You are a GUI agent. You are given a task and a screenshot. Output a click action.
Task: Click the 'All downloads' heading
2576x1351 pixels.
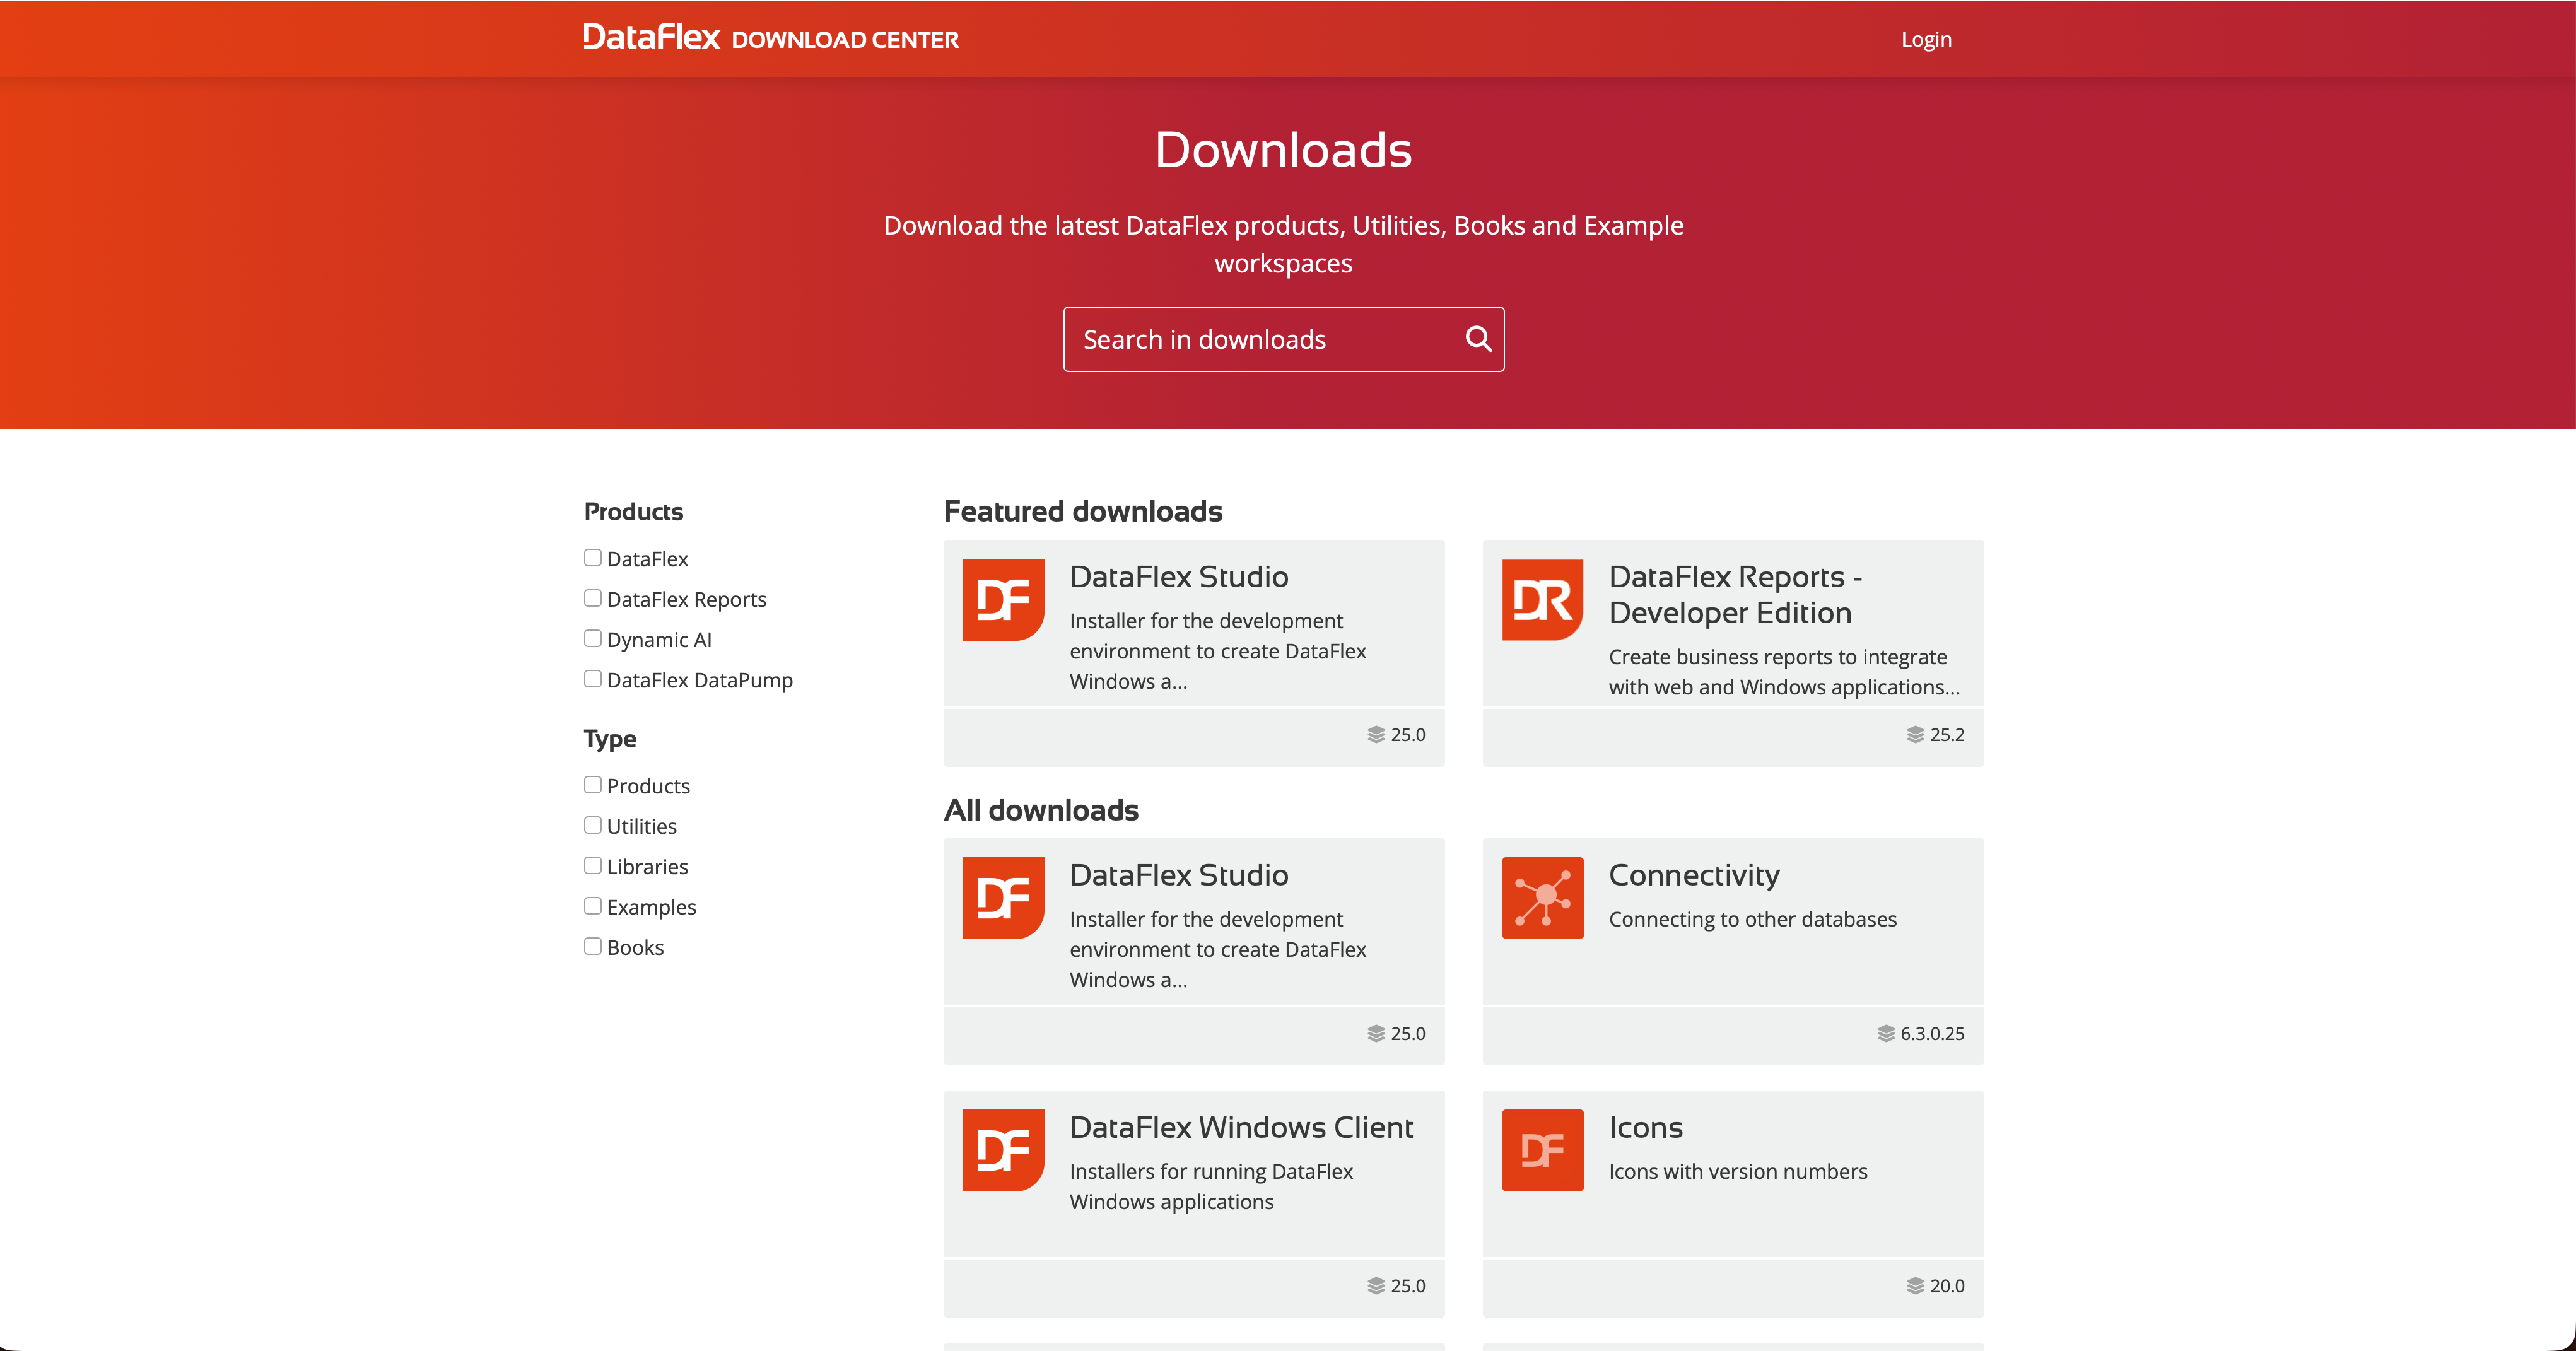click(x=1041, y=810)
